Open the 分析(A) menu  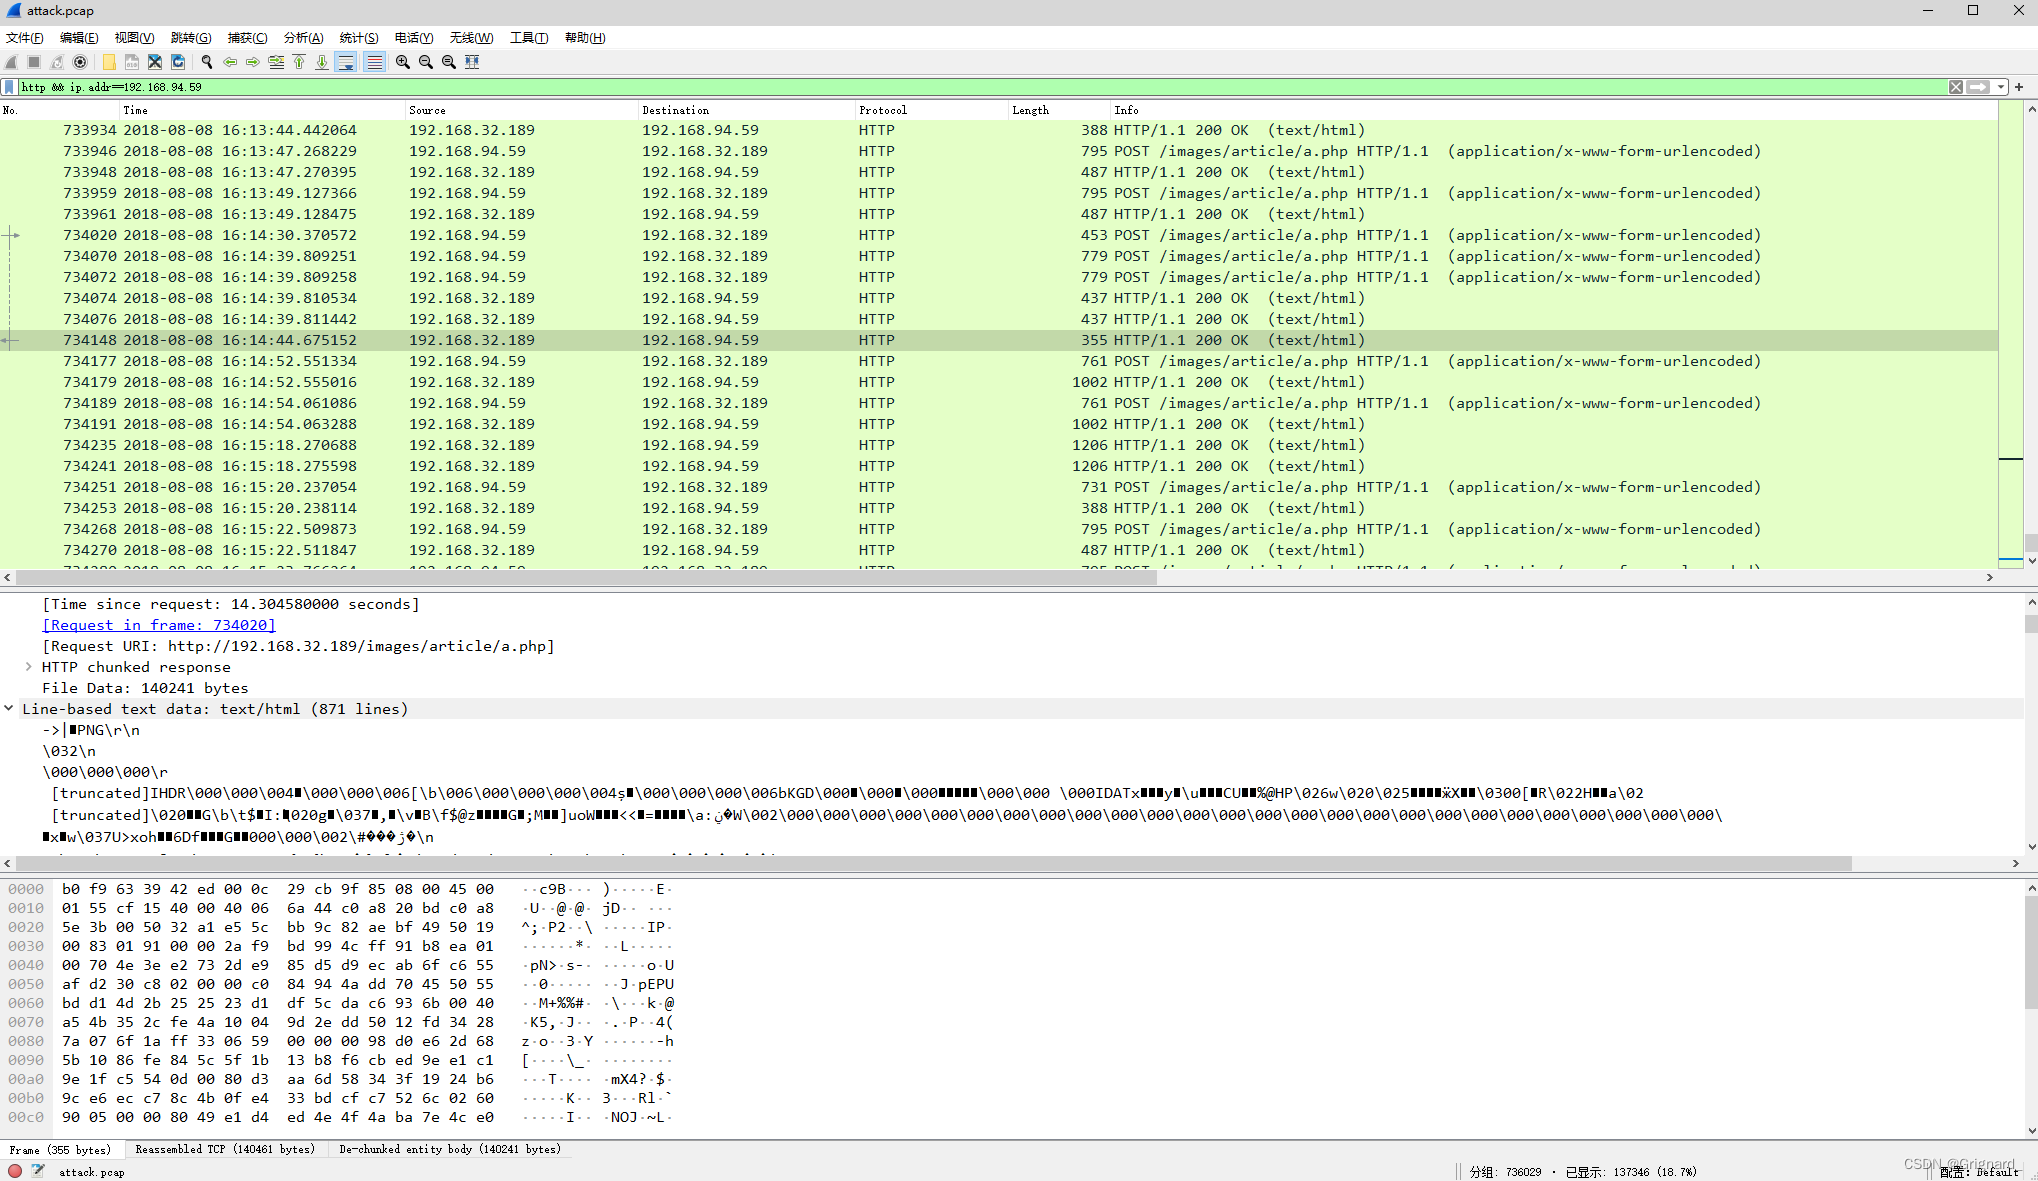pos(303,38)
